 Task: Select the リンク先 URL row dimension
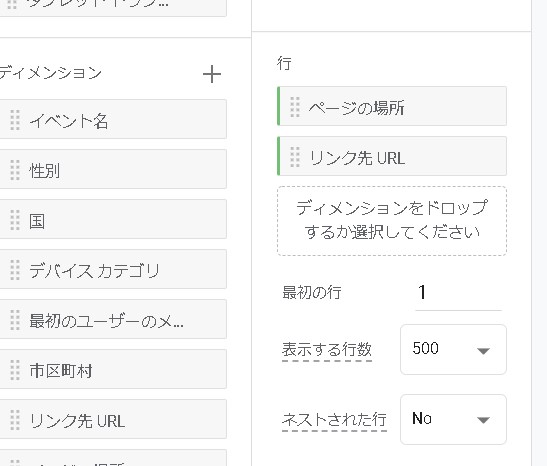tap(392, 156)
